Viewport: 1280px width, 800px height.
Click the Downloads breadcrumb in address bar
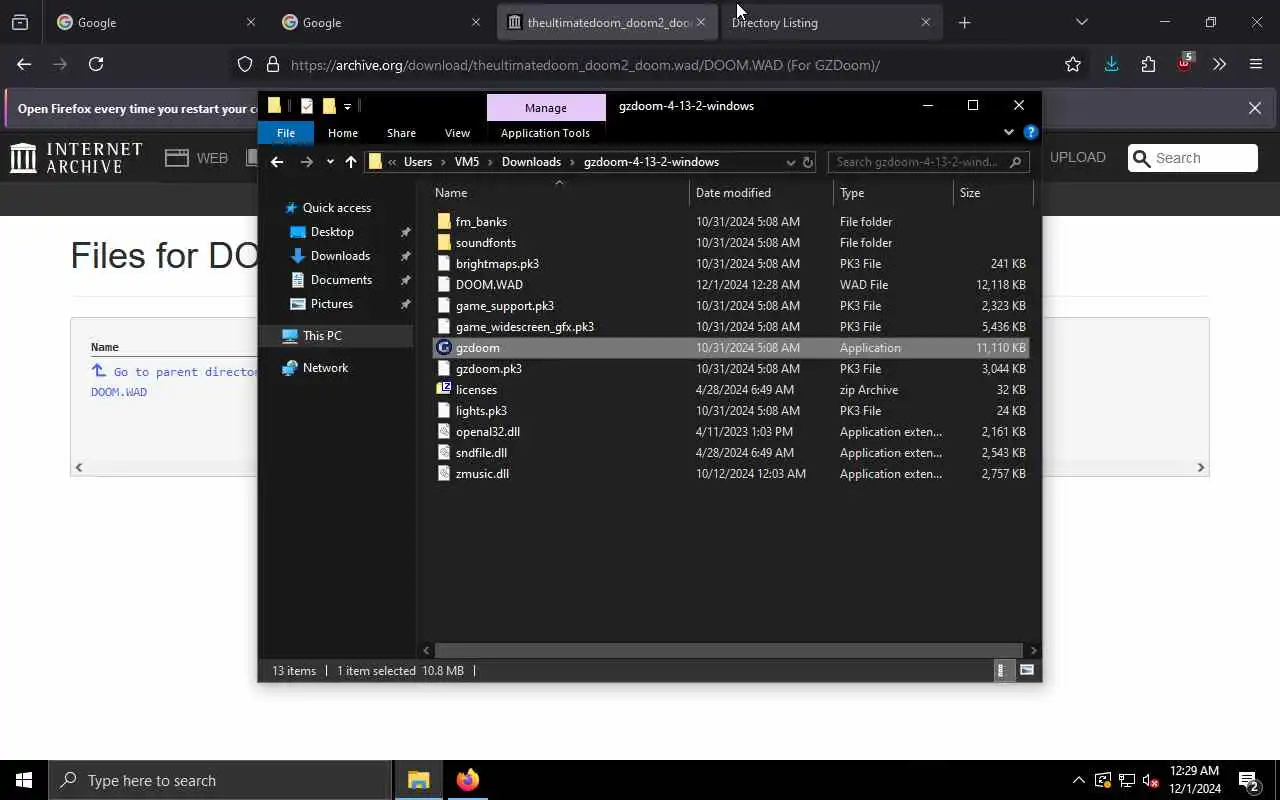531,162
